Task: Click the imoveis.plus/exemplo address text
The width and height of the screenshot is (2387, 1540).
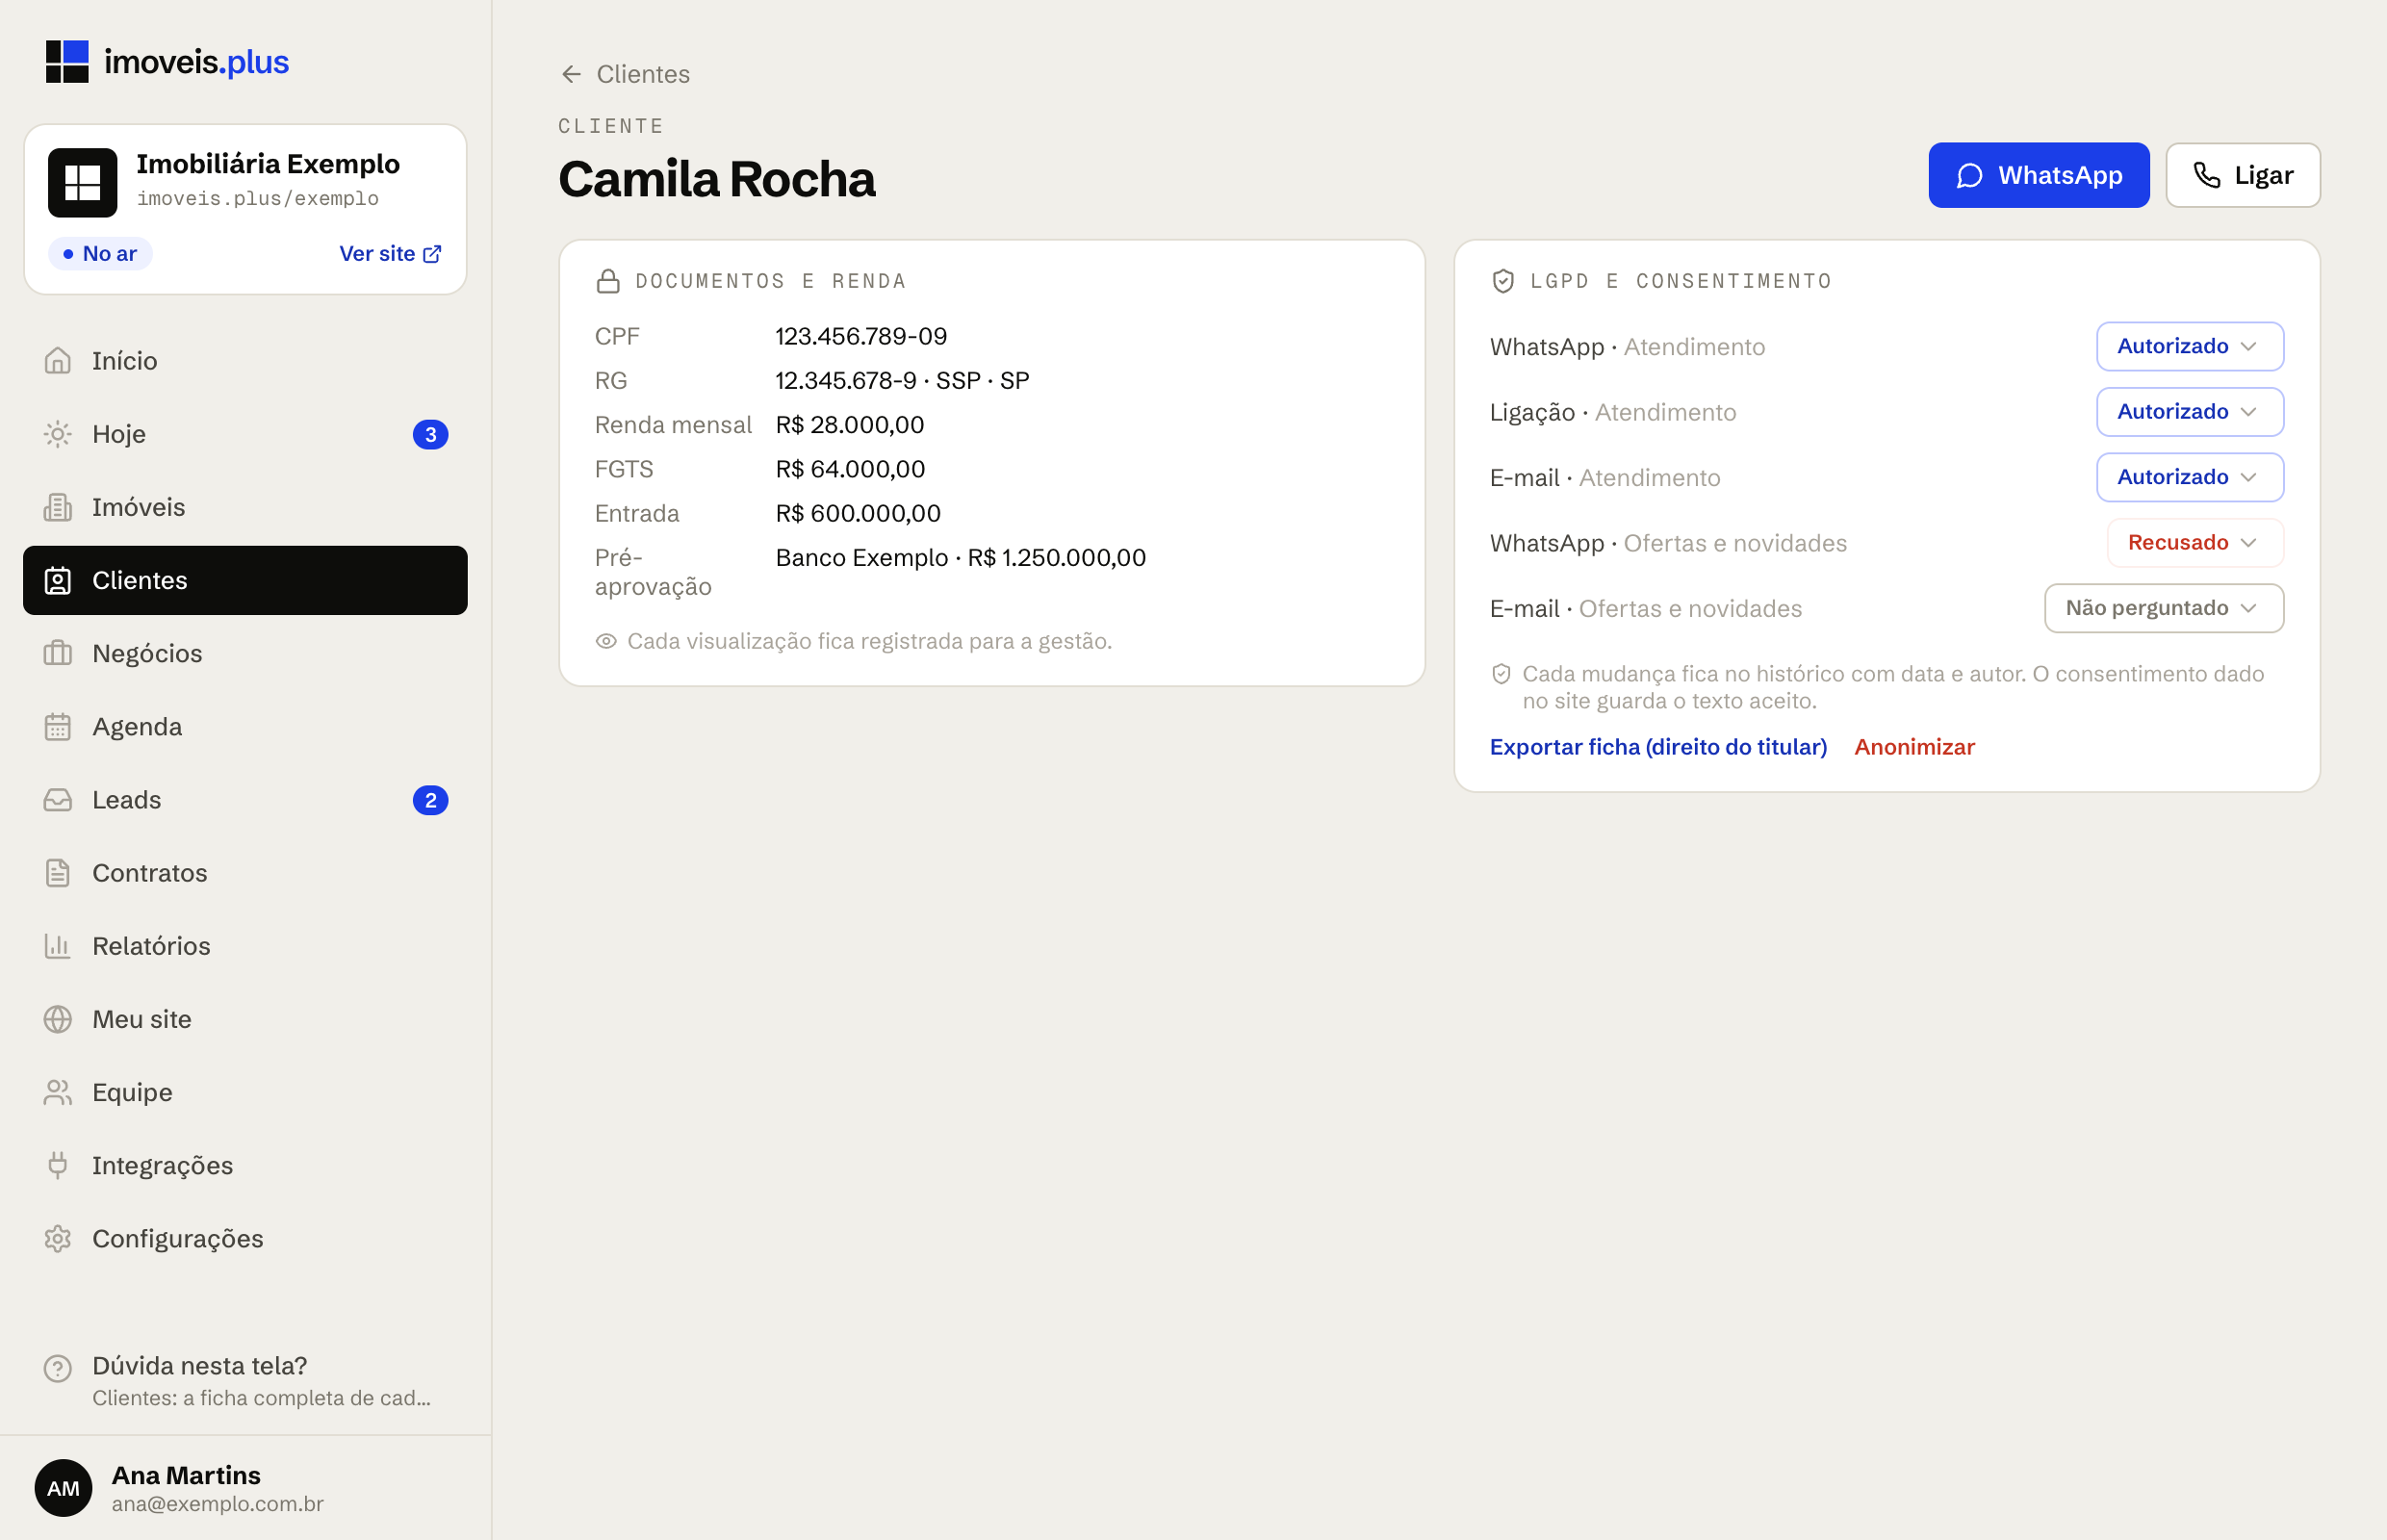Action: (258, 199)
